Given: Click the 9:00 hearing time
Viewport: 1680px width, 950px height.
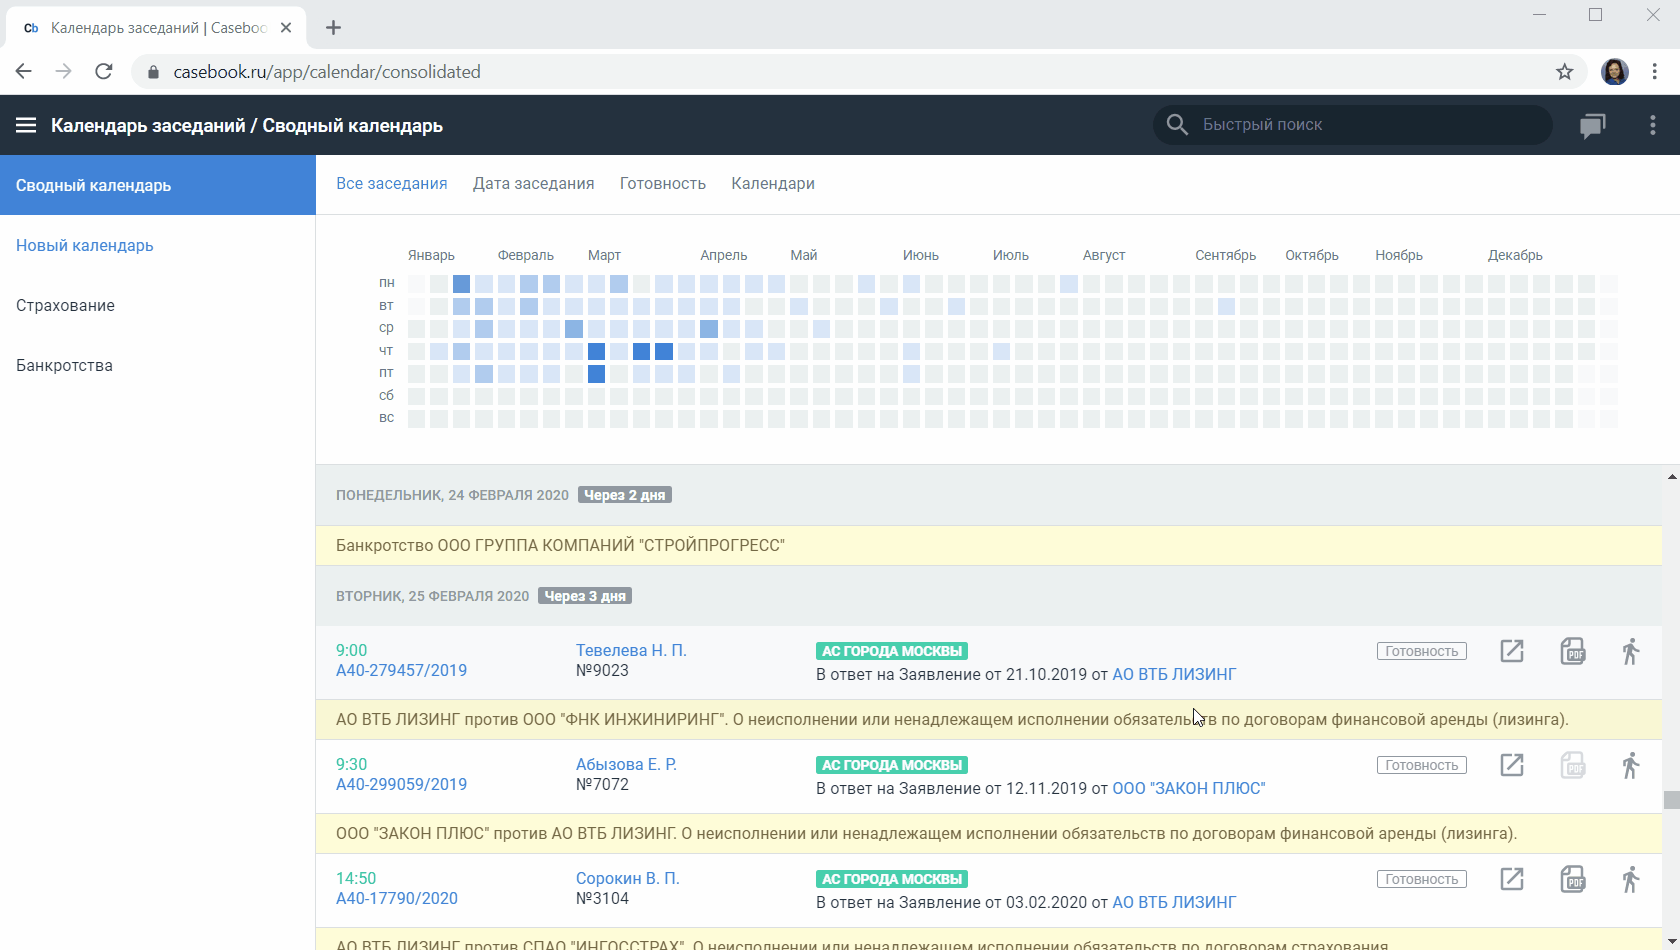Looking at the screenshot, I should click(352, 650).
